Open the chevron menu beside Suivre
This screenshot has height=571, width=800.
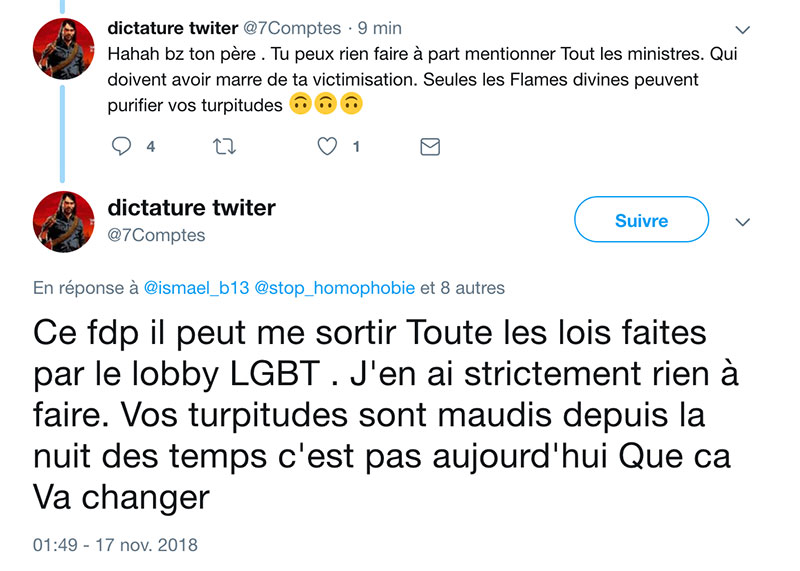pyautogui.click(x=742, y=222)
